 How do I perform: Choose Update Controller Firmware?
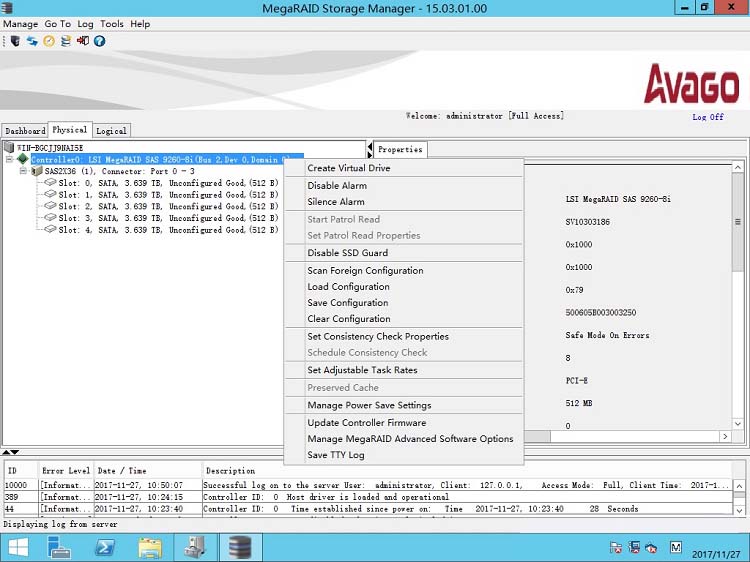click(404, 423)
